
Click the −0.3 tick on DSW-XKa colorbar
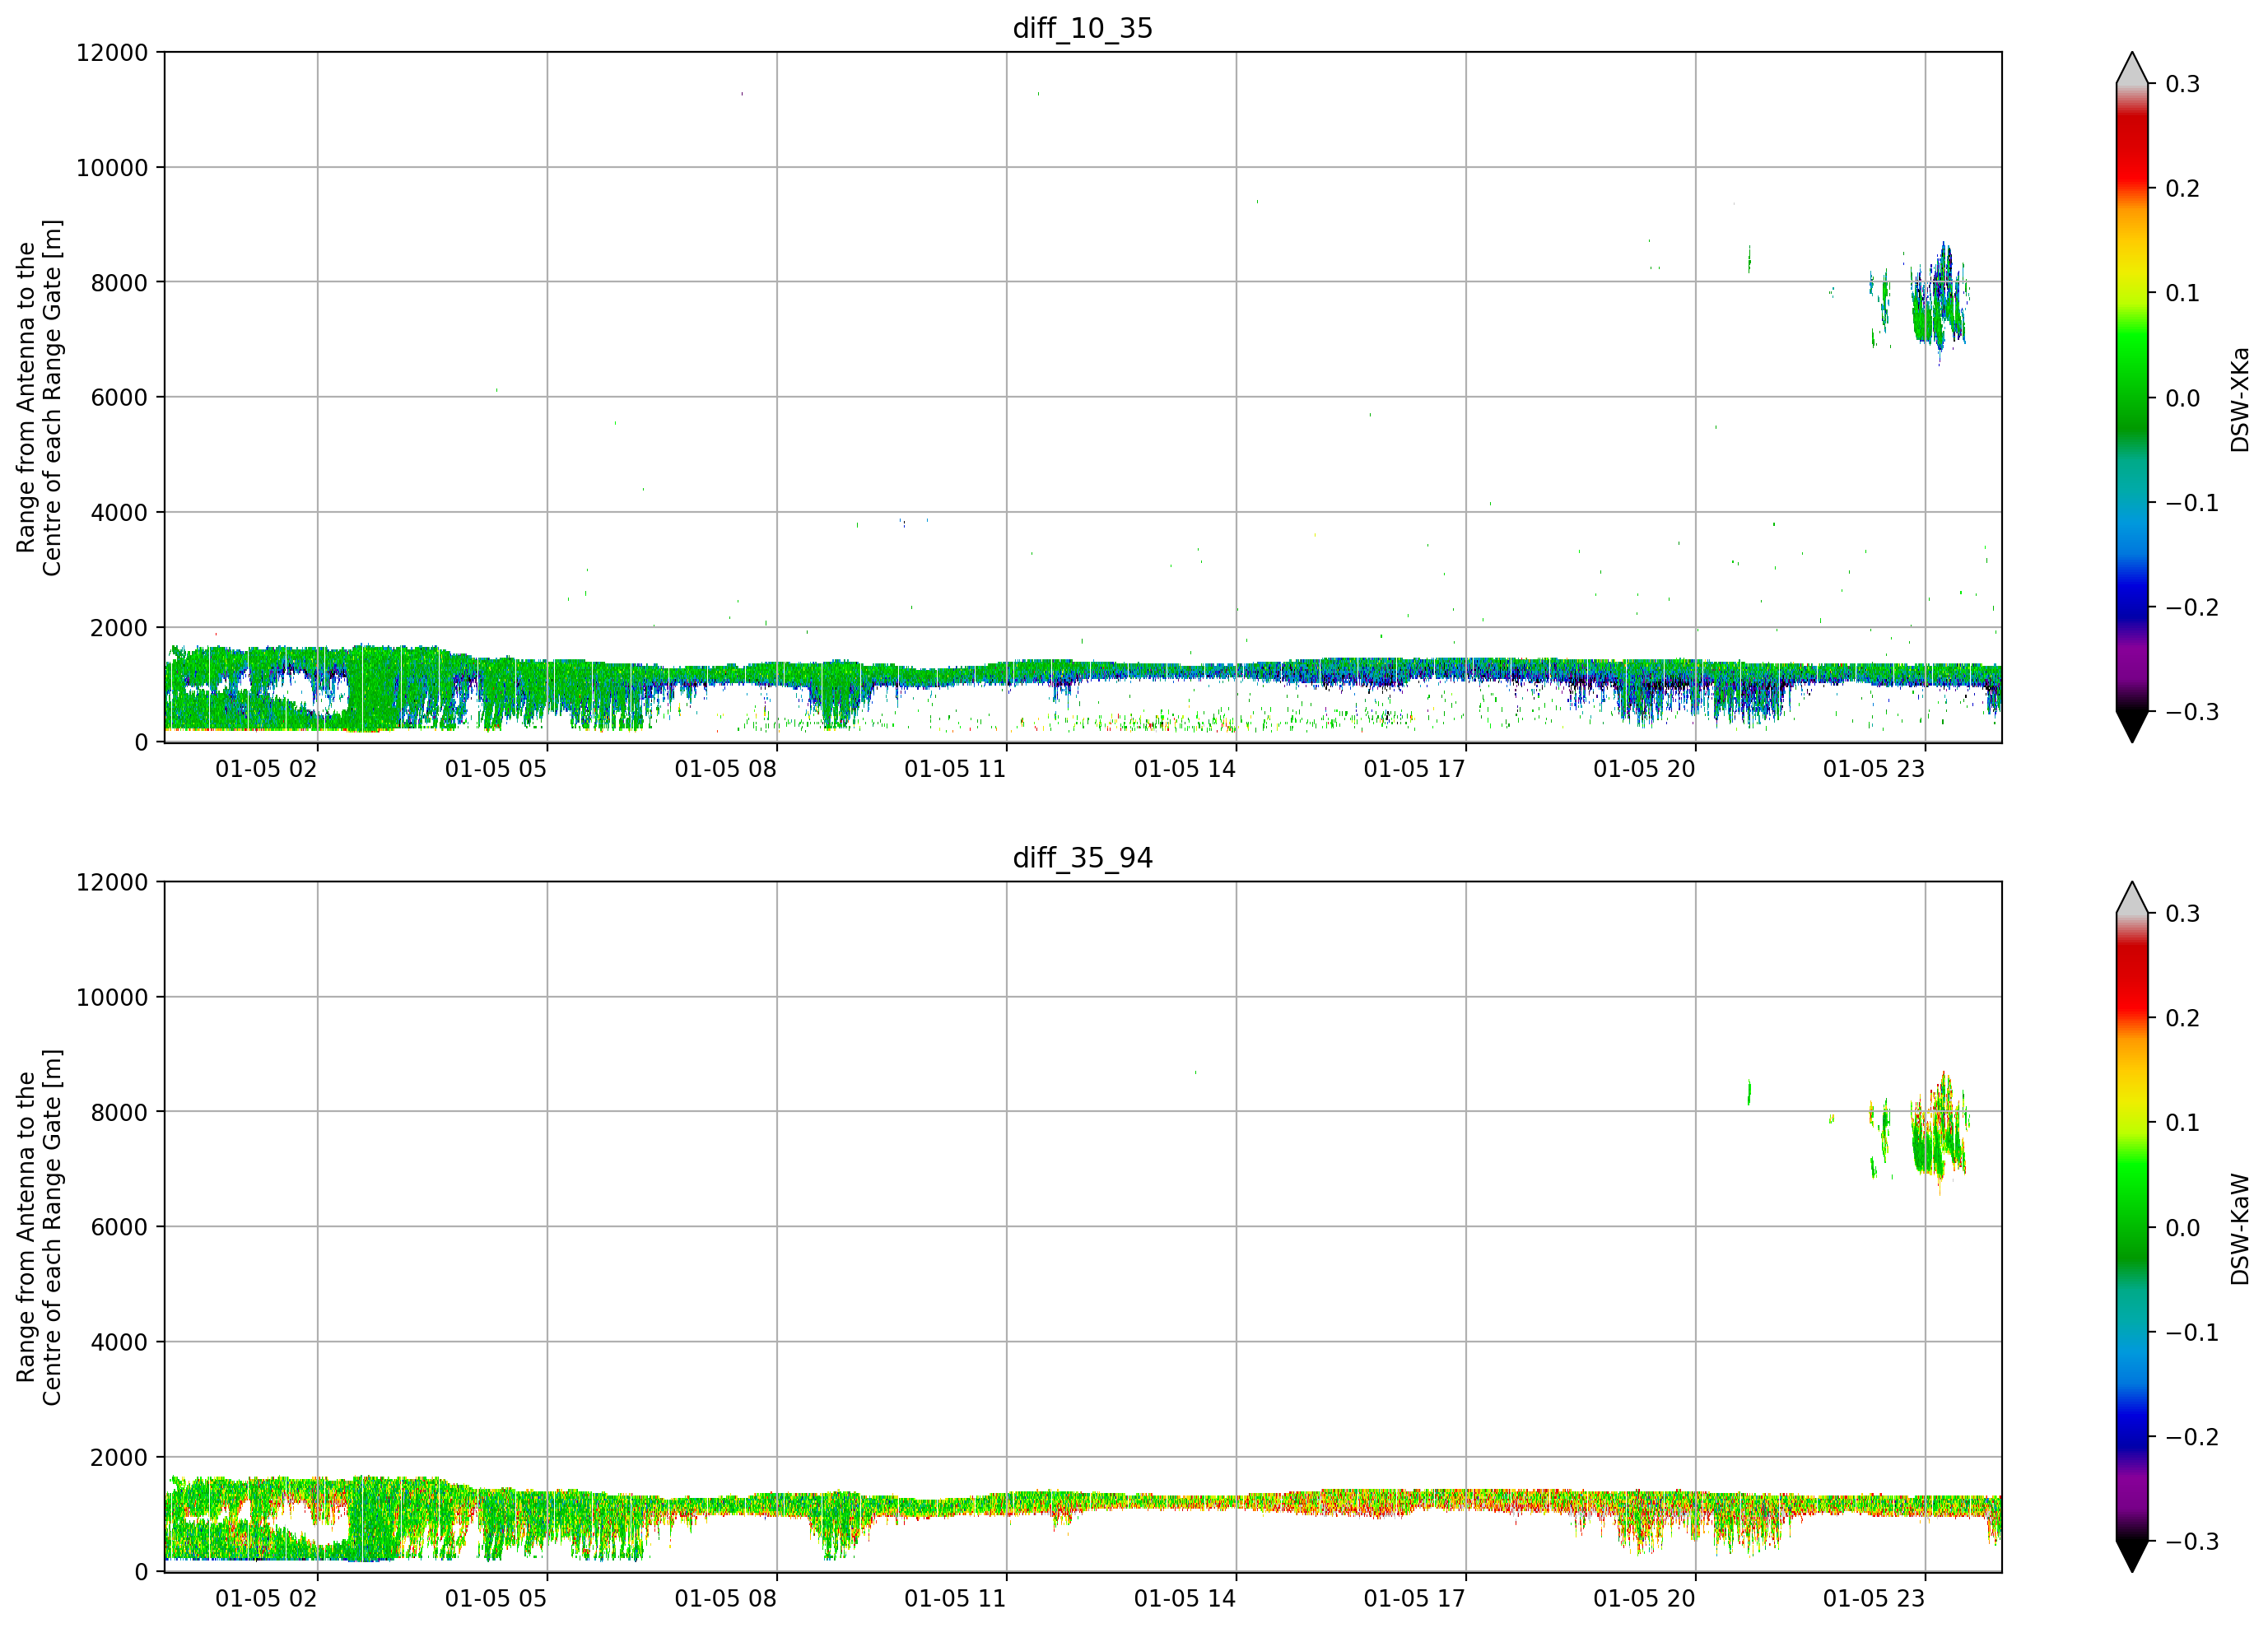click(2192, 713)
